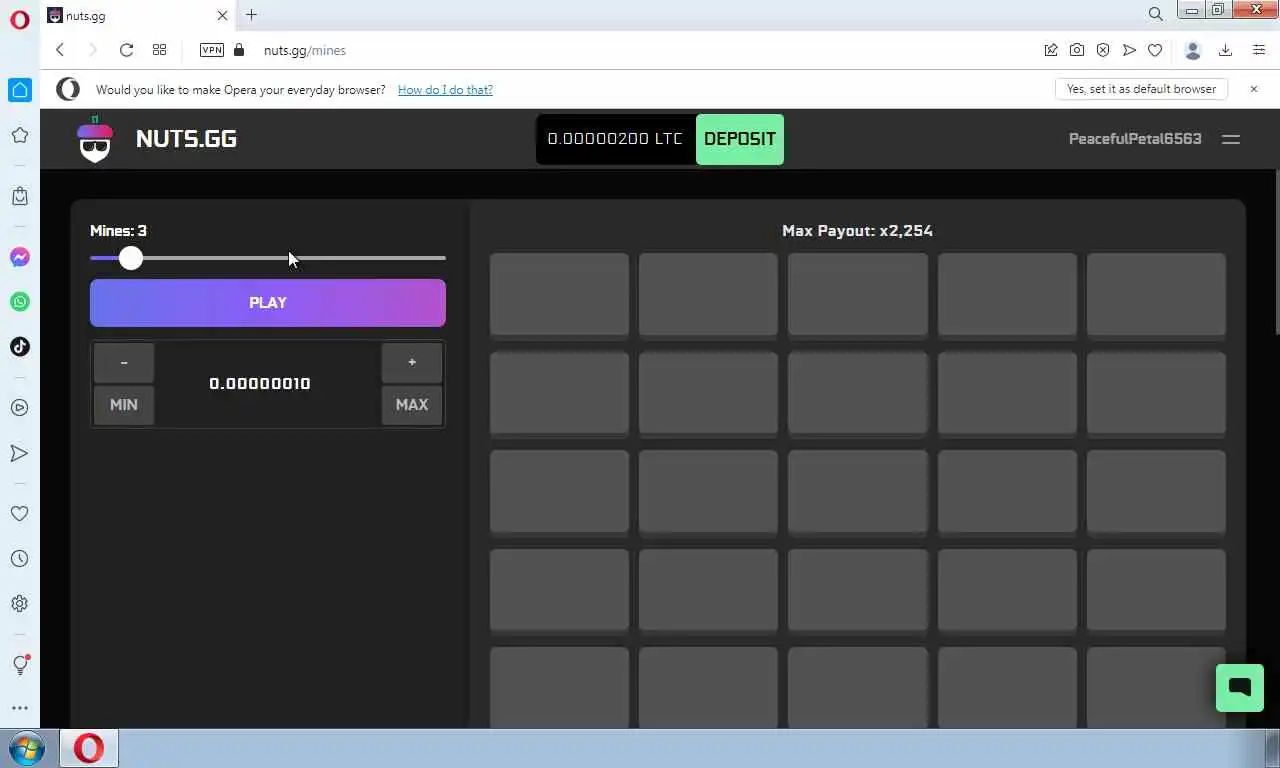Select the nuts.gg browser tab
1280x768 pixels.
tap(137, 15)
